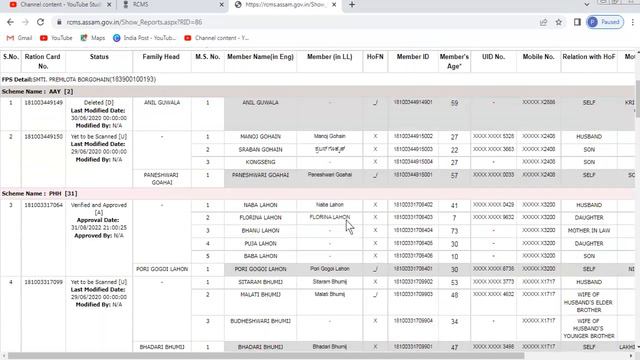Click PORI GOGOI LAHON family head
Viewport: 640px width, 360px height.
(162, 269)
